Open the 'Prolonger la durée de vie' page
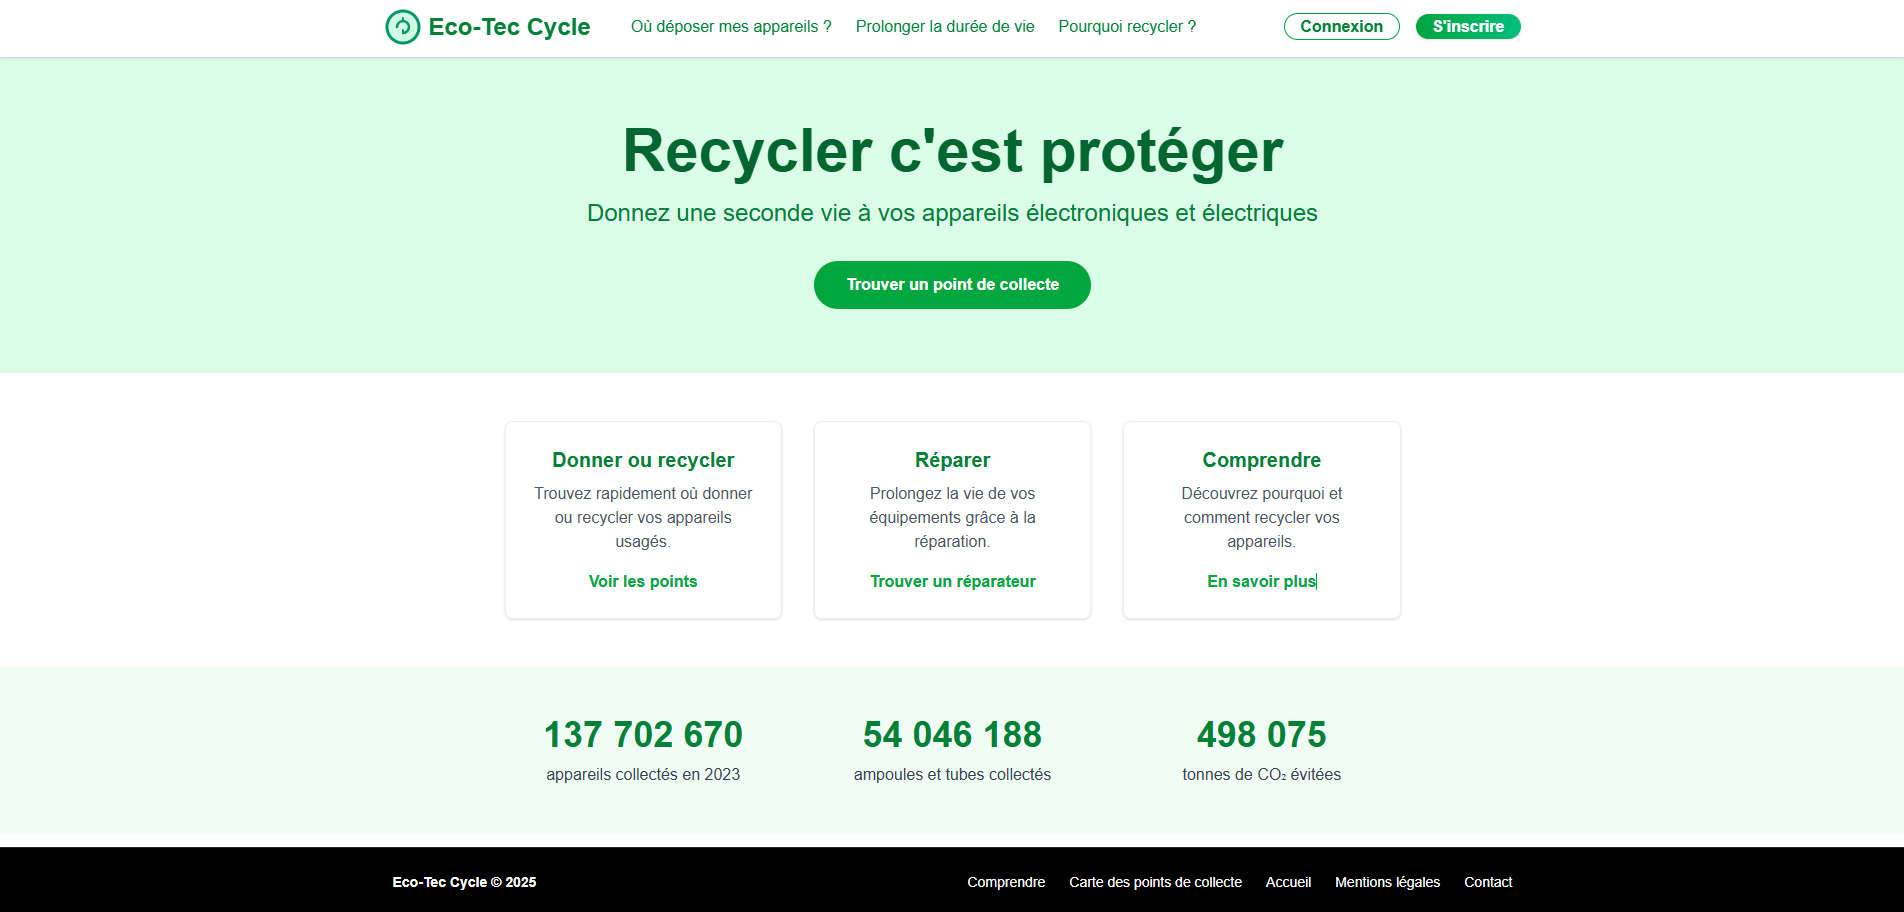Screen dimensions: 1904x912 coord(944,27)
